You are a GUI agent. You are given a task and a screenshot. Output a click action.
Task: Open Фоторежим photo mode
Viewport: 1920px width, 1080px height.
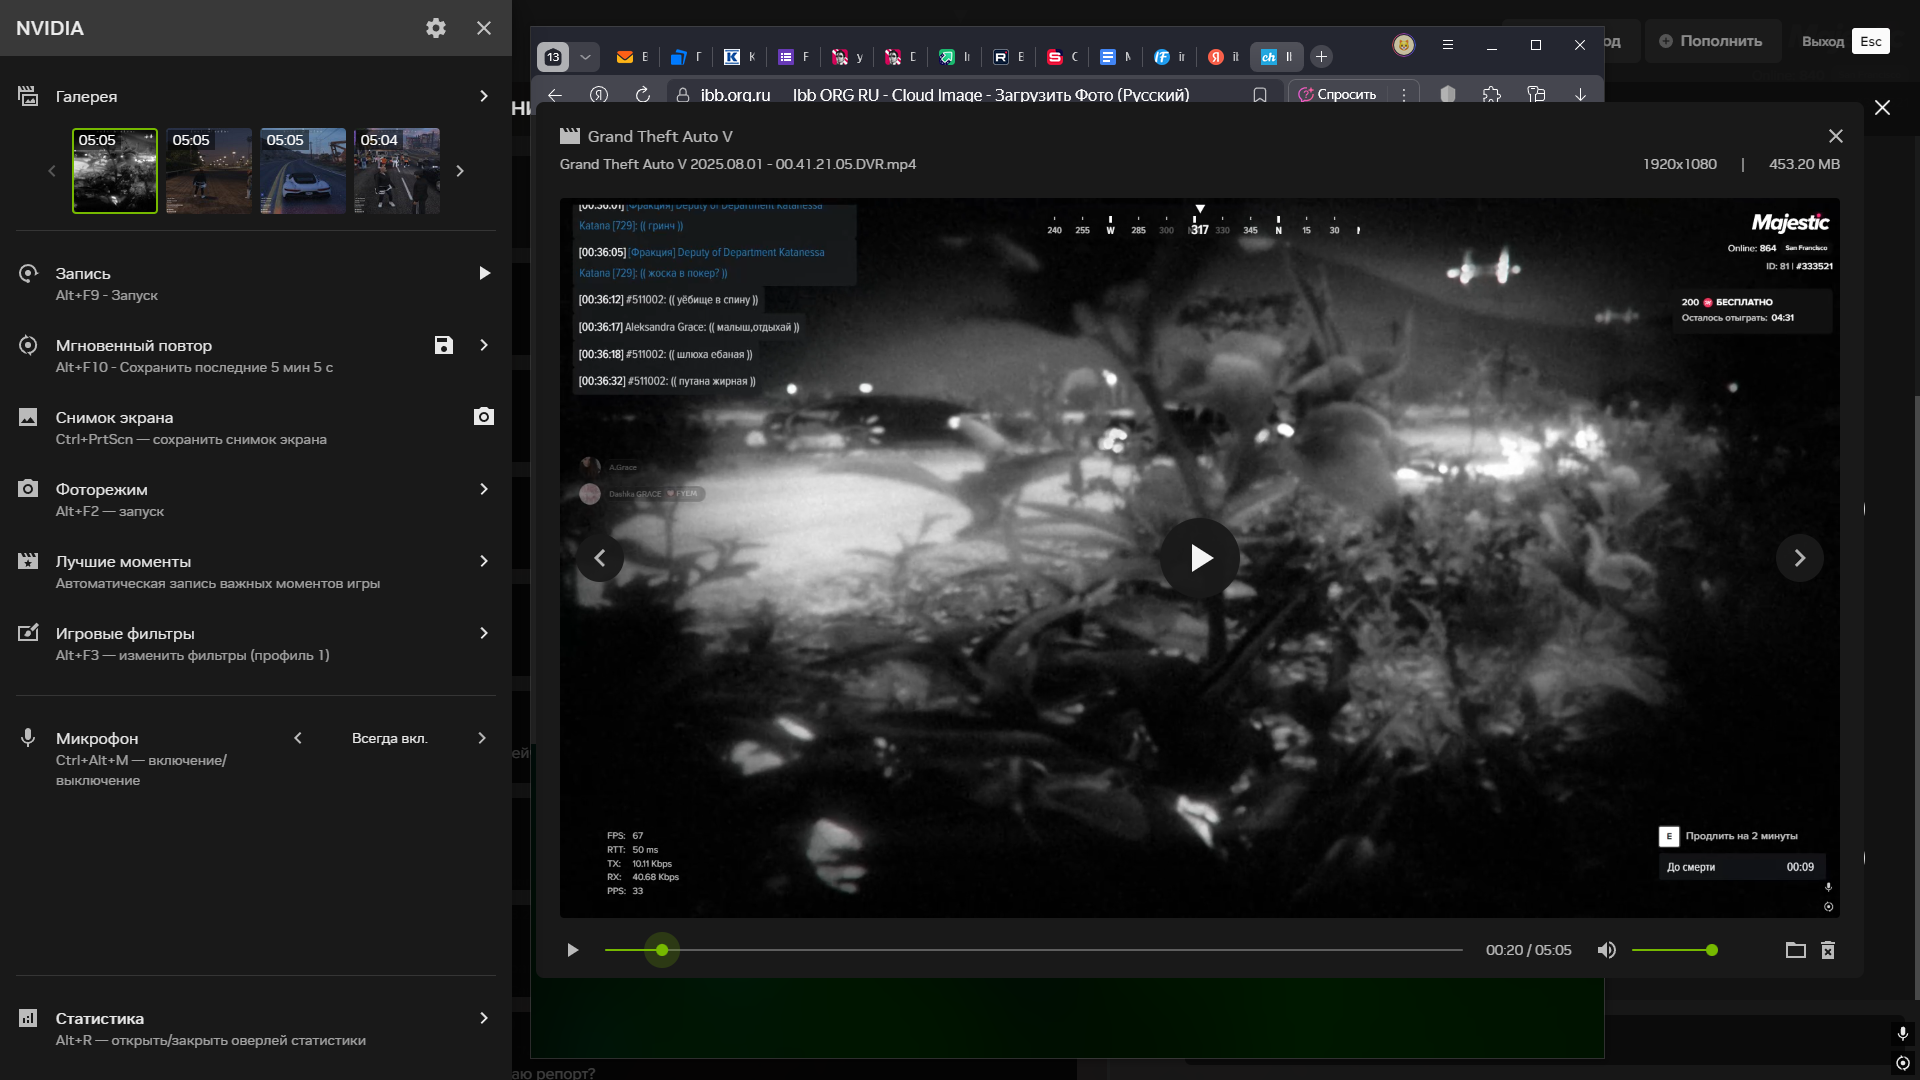point(102,489)
